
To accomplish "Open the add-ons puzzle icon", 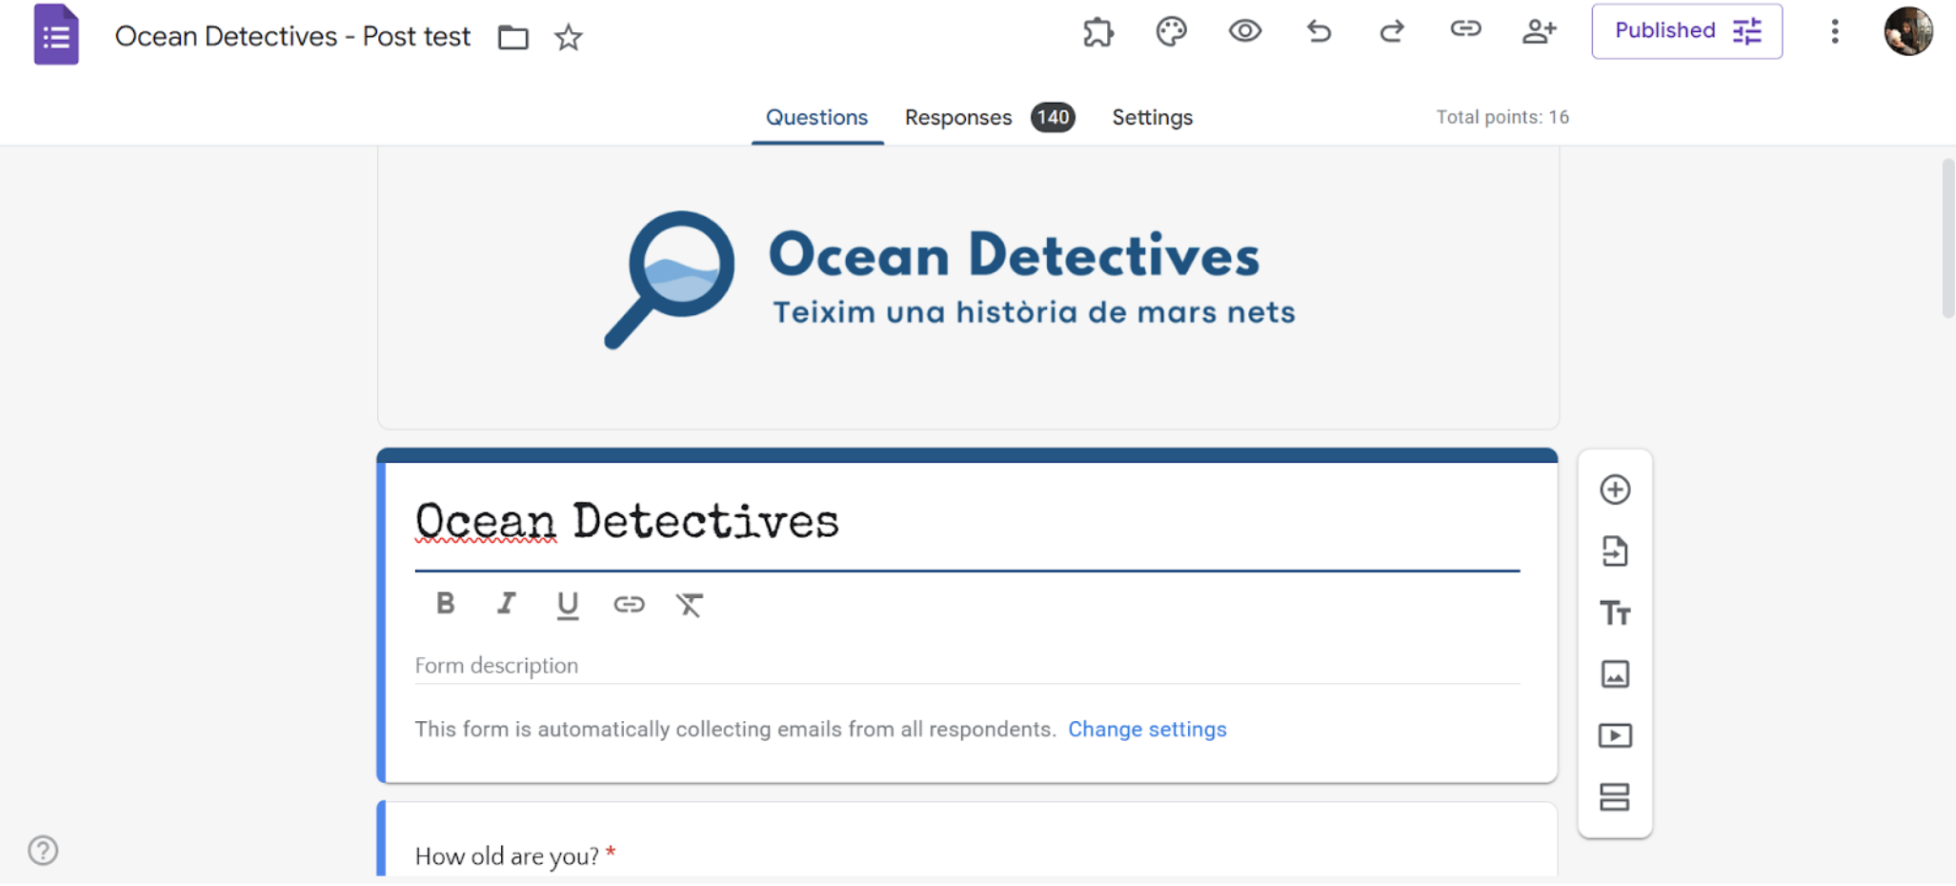I will click(1098, 32).
